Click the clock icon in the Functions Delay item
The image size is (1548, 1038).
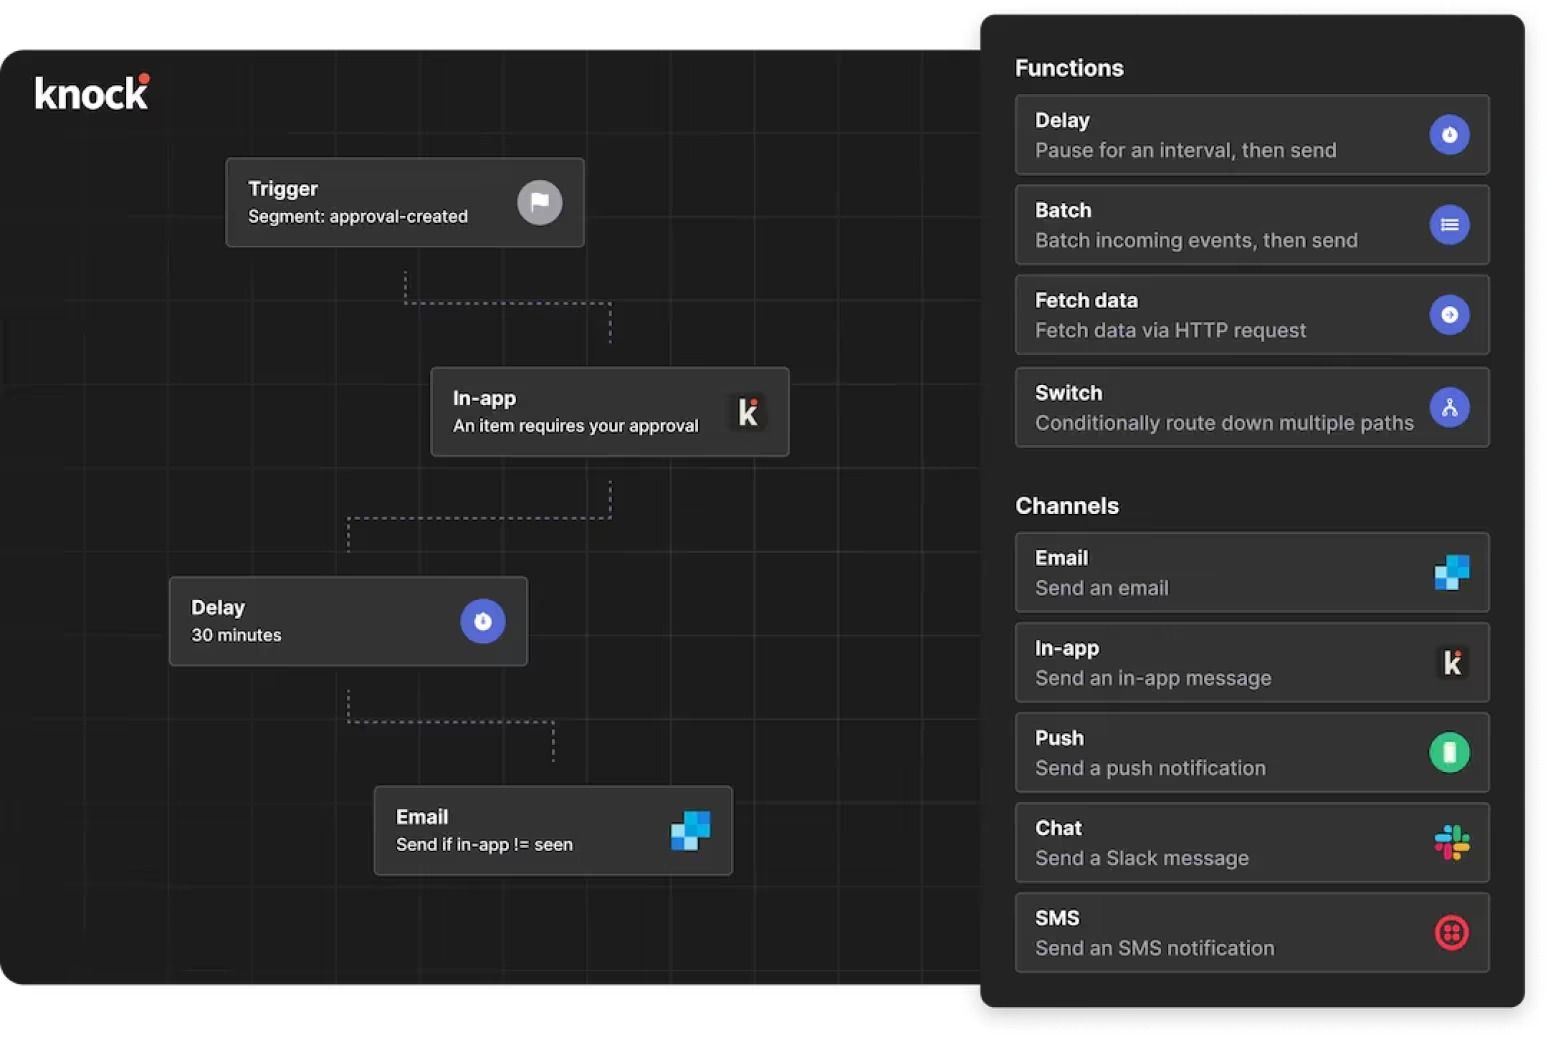point(1449,135)
